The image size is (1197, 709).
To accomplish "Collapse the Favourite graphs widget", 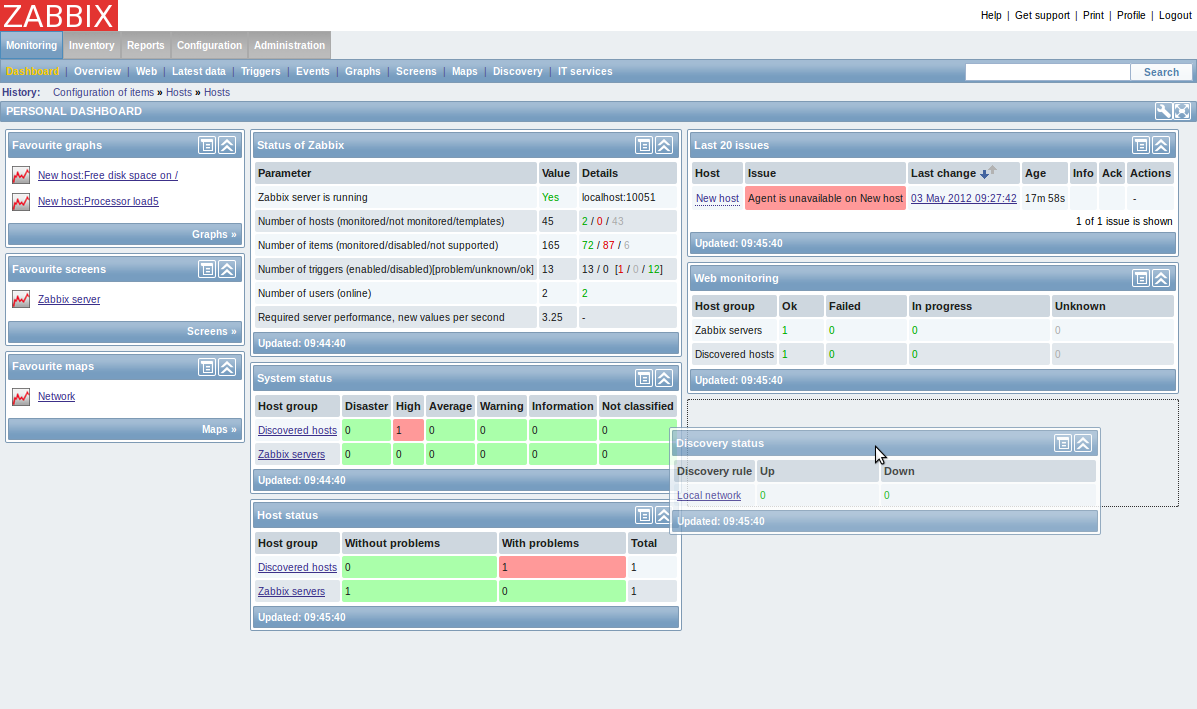I will click(227, 145).
